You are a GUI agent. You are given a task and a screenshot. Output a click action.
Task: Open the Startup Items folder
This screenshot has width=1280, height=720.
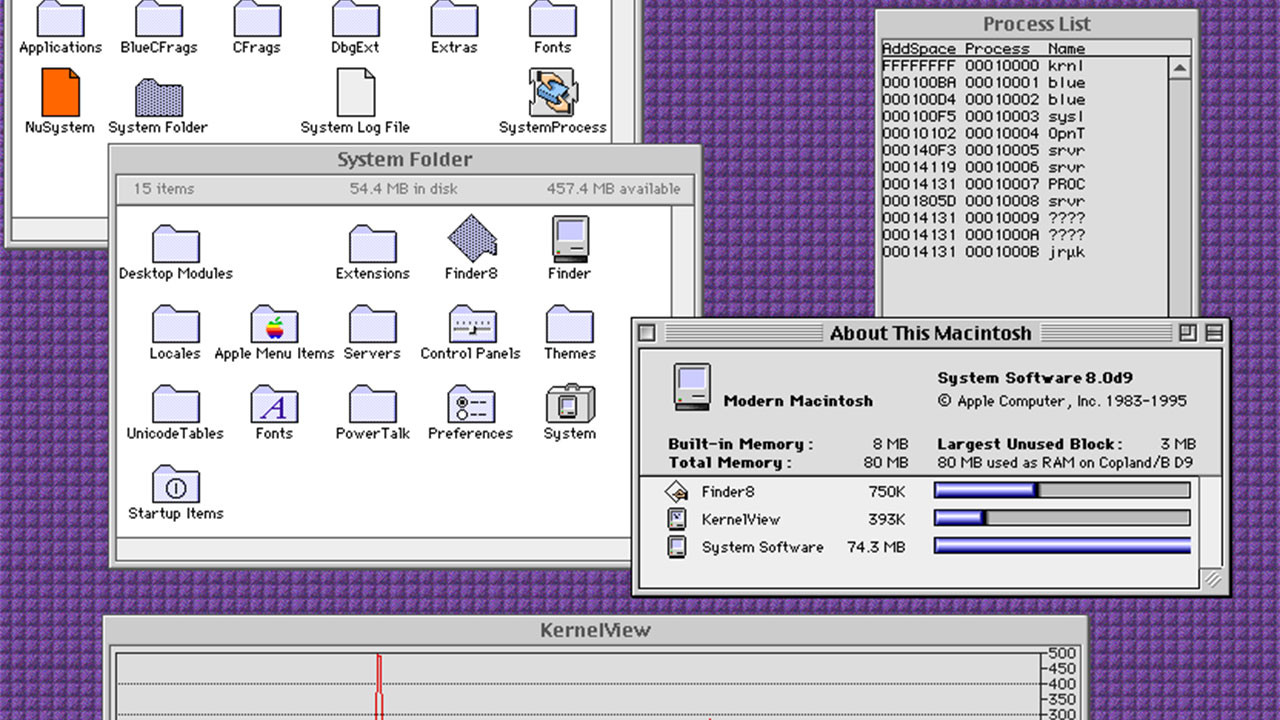pos(176,484)
